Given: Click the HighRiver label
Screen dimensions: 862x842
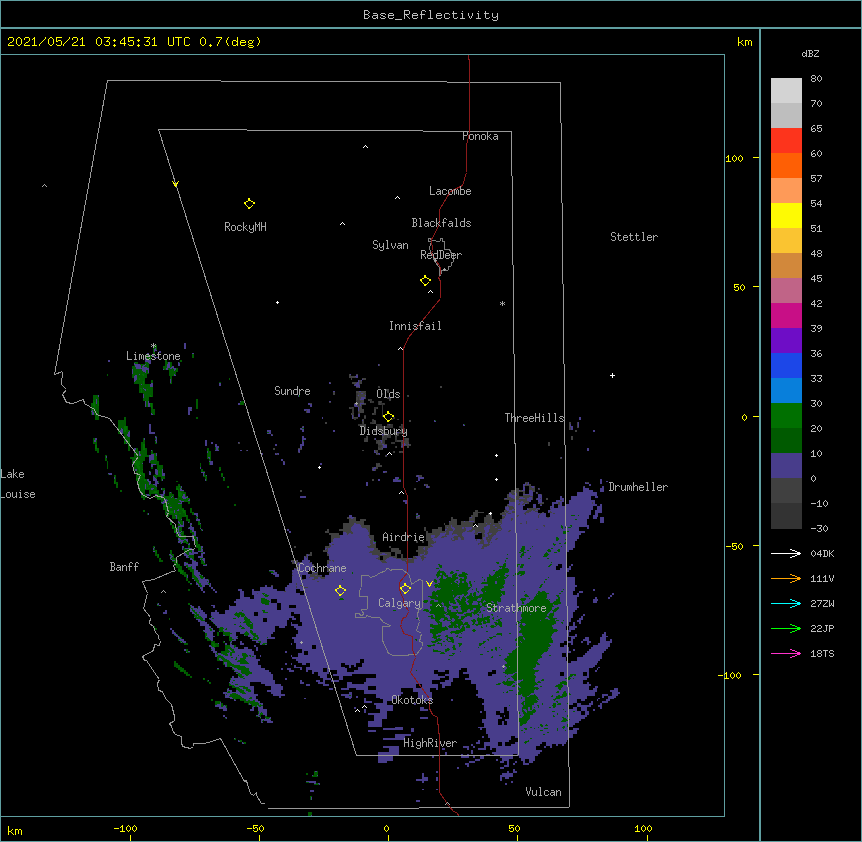Looking at the screenshot, I should 430,743.
